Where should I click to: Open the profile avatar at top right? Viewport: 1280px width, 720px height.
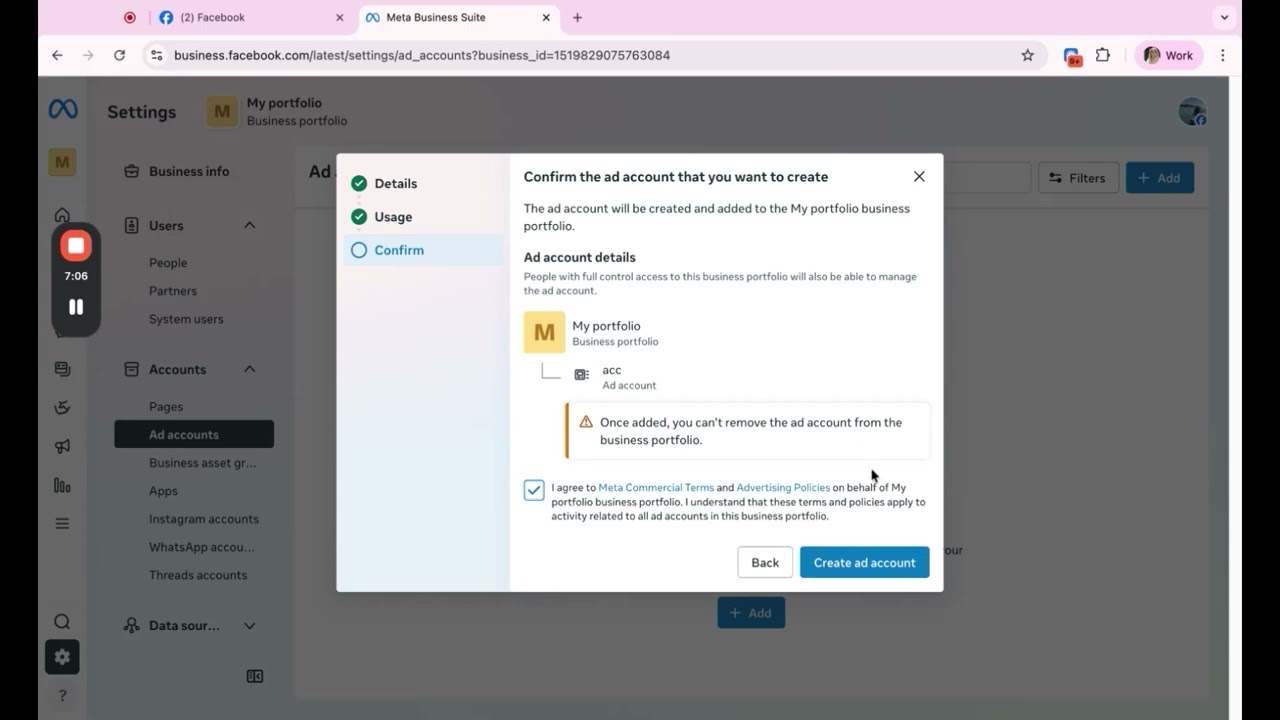1192,112
